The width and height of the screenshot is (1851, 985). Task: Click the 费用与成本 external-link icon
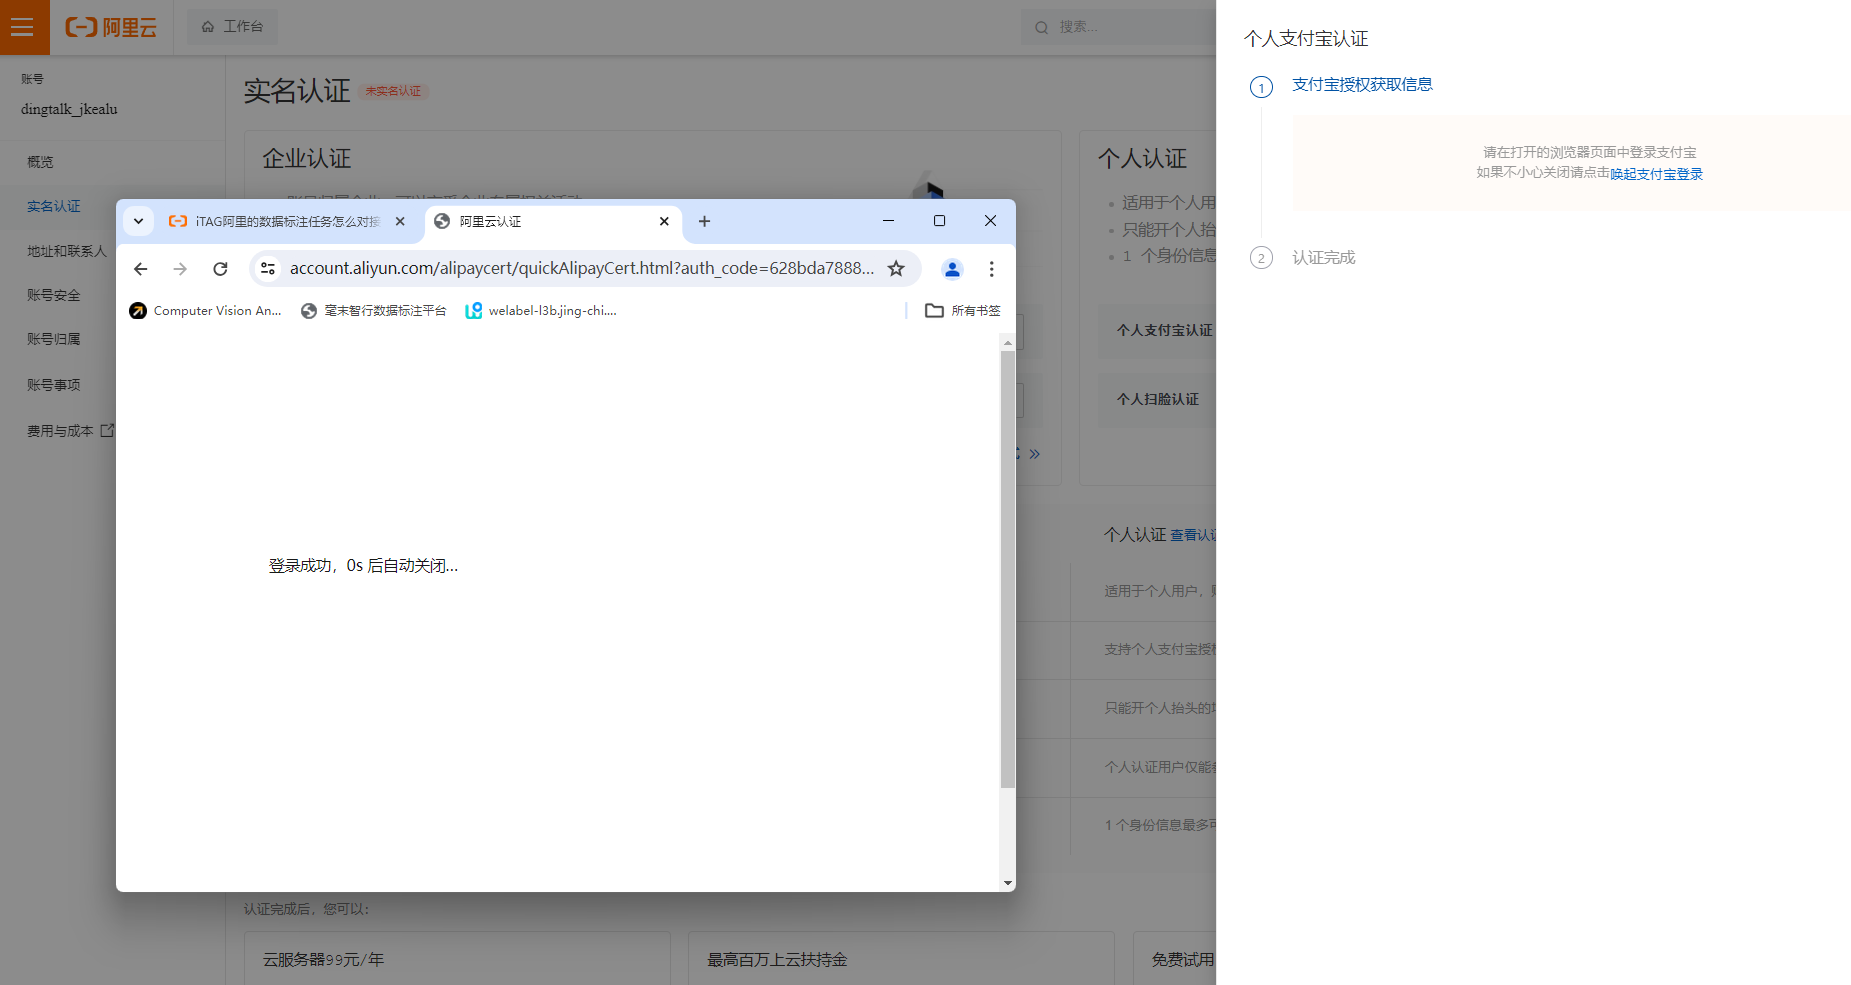click(x=107, y=430)
